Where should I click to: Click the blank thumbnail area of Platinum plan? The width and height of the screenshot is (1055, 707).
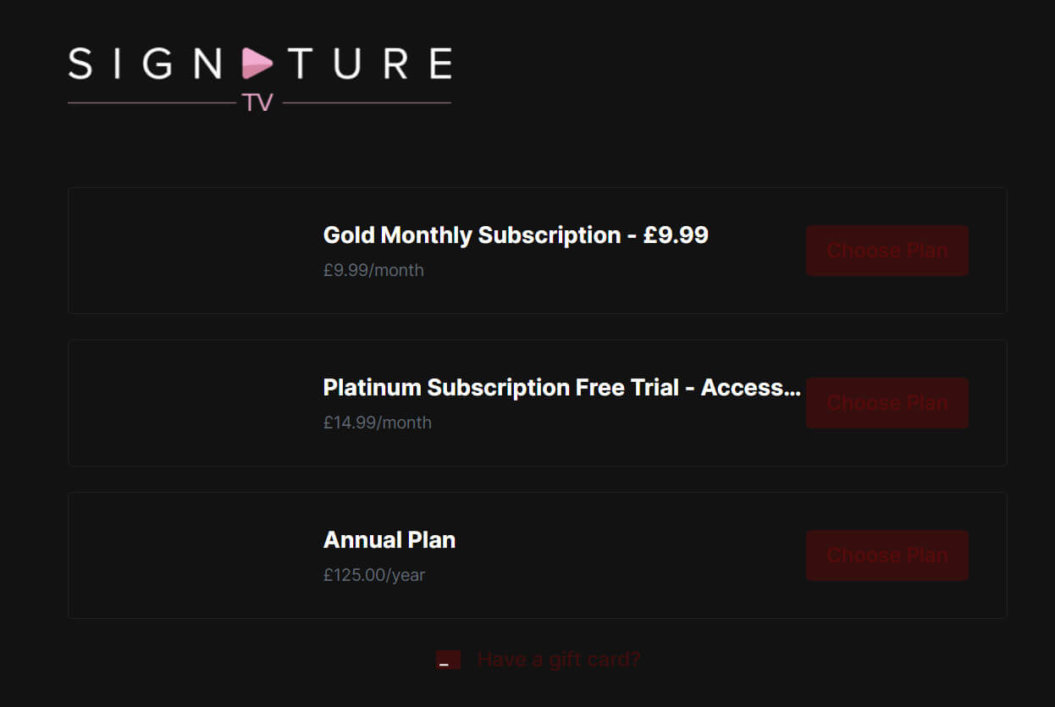(190, 403)
